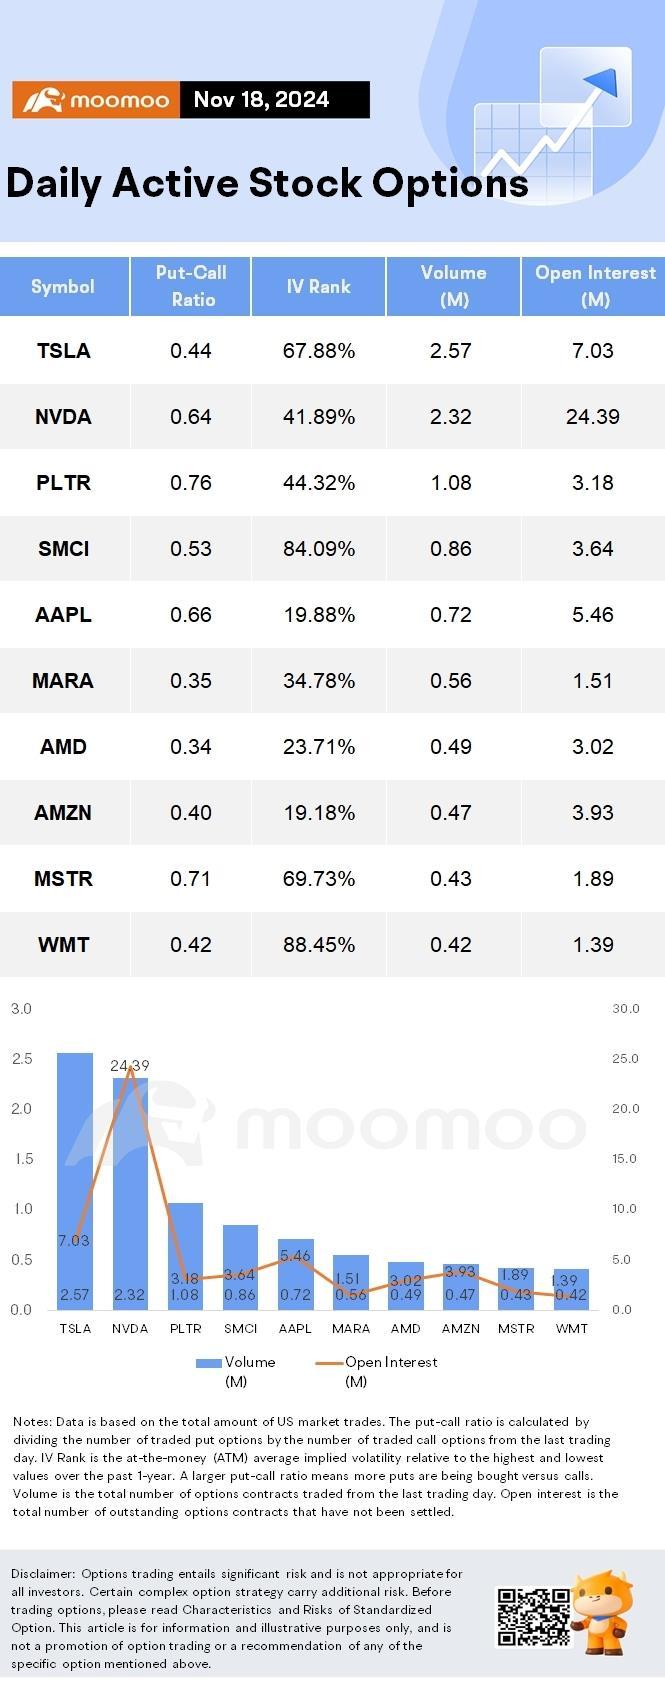Image resolution: width=665 pixels, height=1685 pixels.
Task: Select the NVDA symbol in the table
Action: (x=64, y=417)
